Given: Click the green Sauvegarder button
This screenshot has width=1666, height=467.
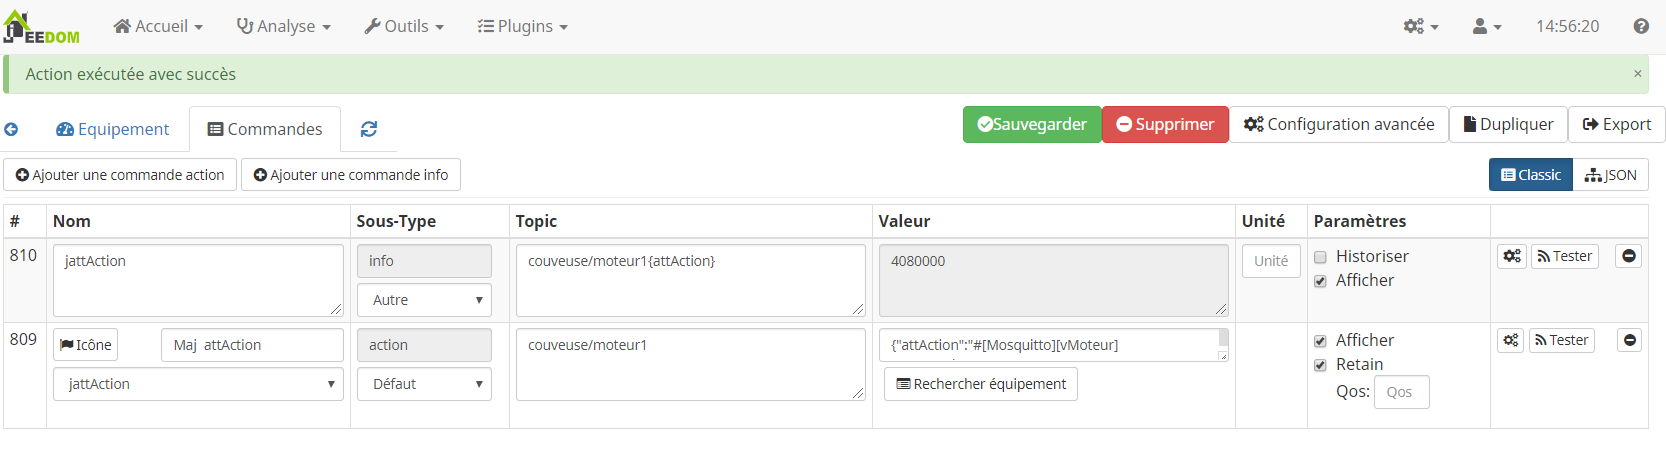Looking at the screenshot, I should click(1032, 125).
